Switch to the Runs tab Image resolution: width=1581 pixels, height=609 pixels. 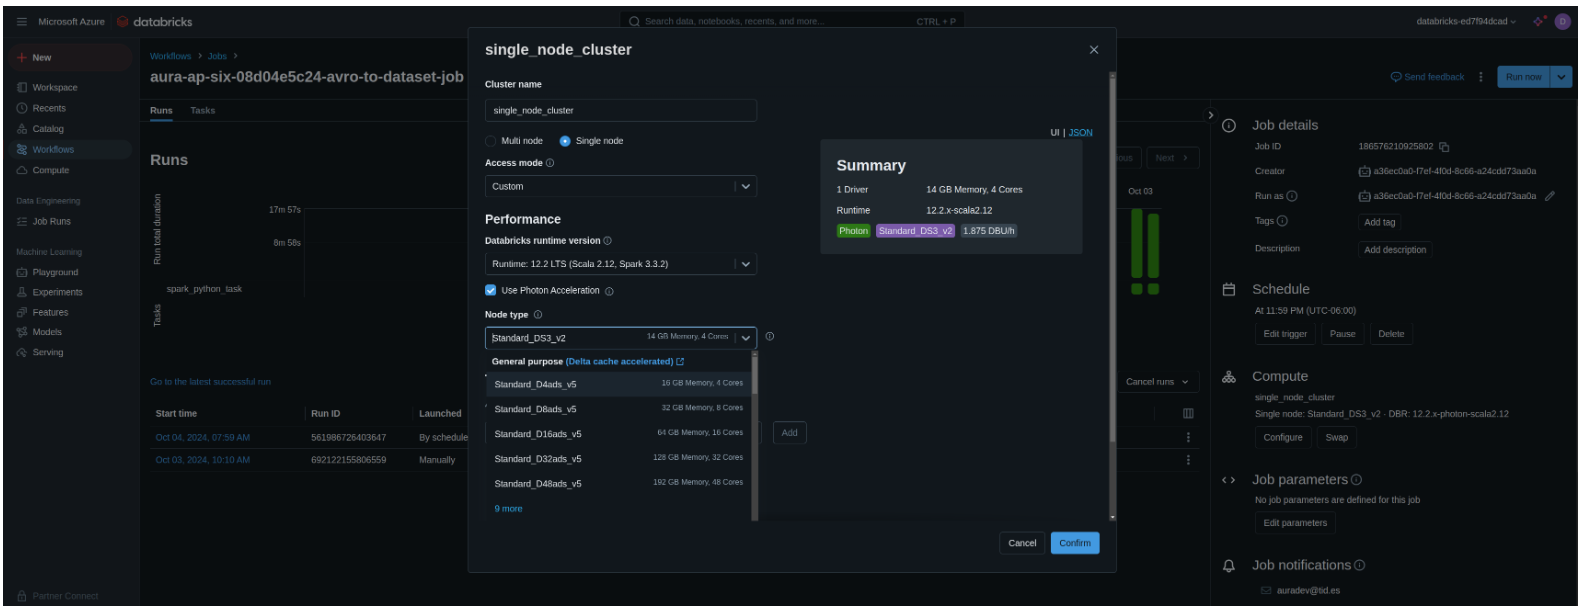[161, 110]
